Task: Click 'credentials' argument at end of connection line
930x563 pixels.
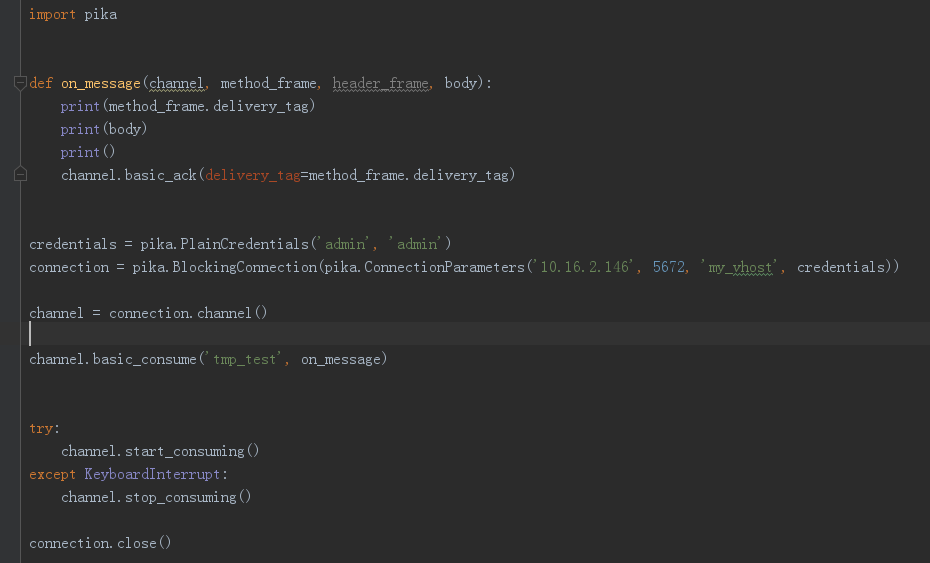Action: pyautogui.click(x=840, y=268)
